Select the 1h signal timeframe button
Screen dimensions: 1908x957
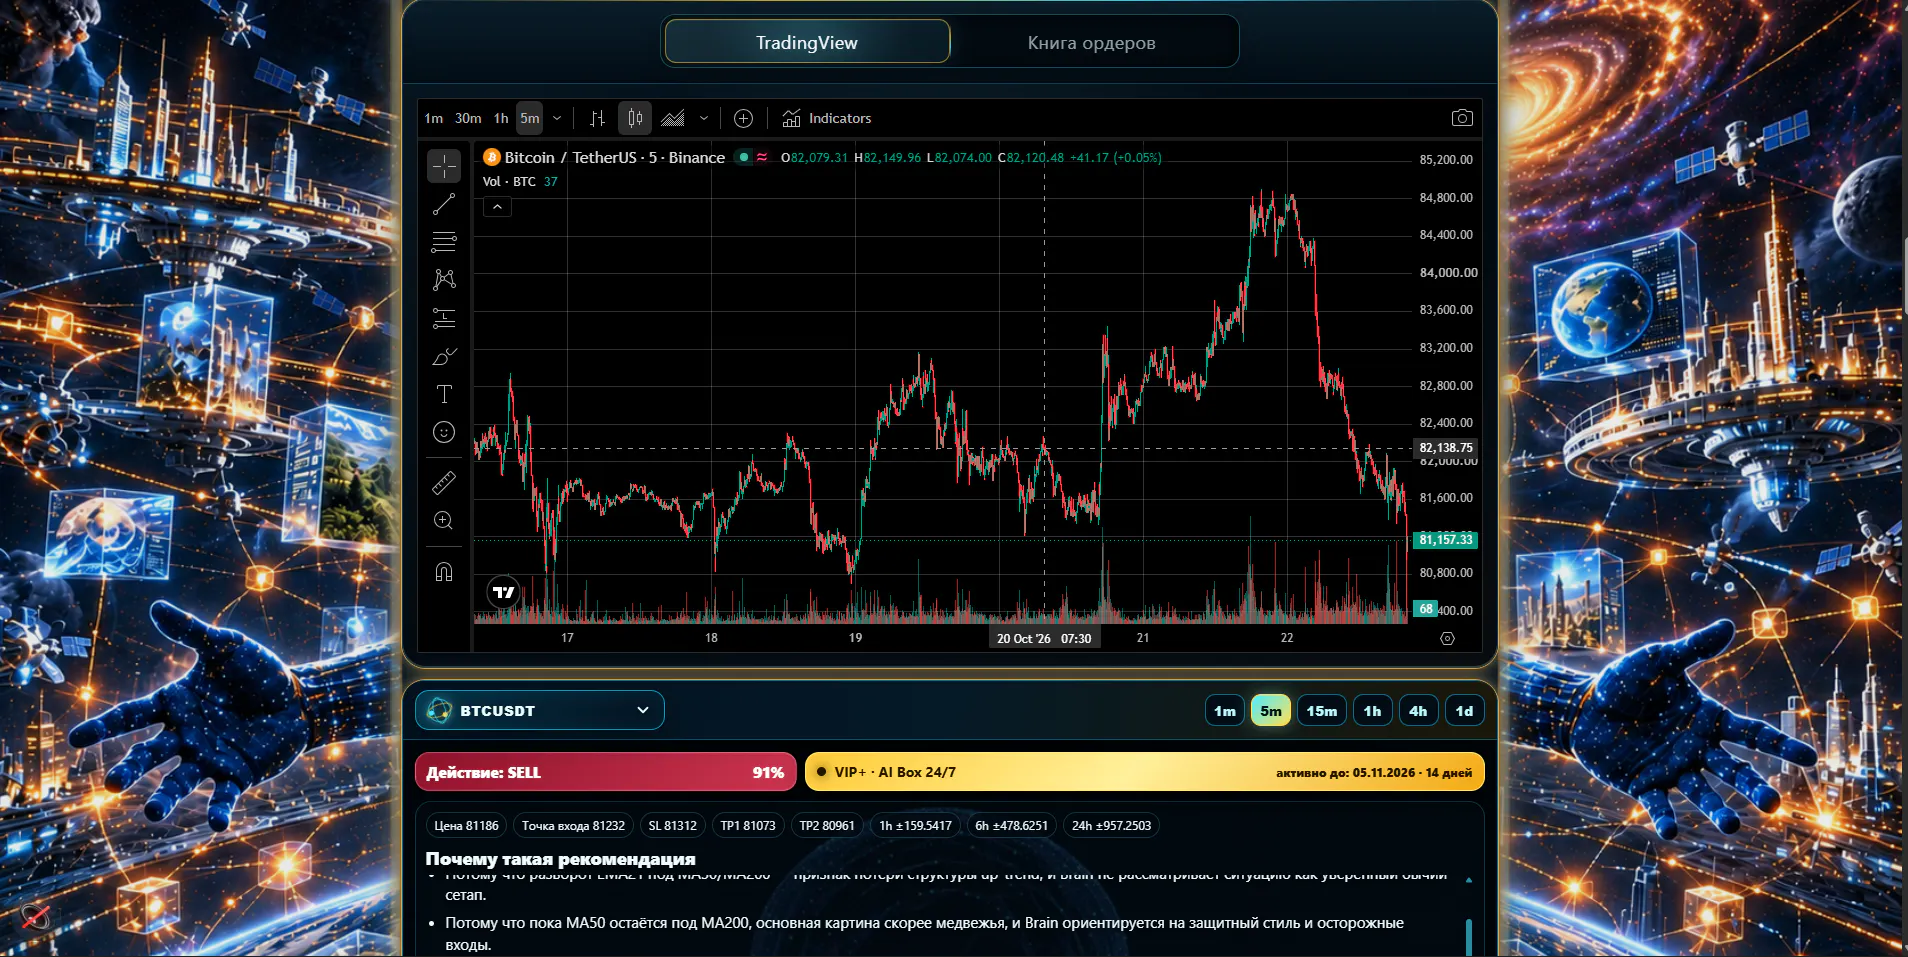(1372, 711)
